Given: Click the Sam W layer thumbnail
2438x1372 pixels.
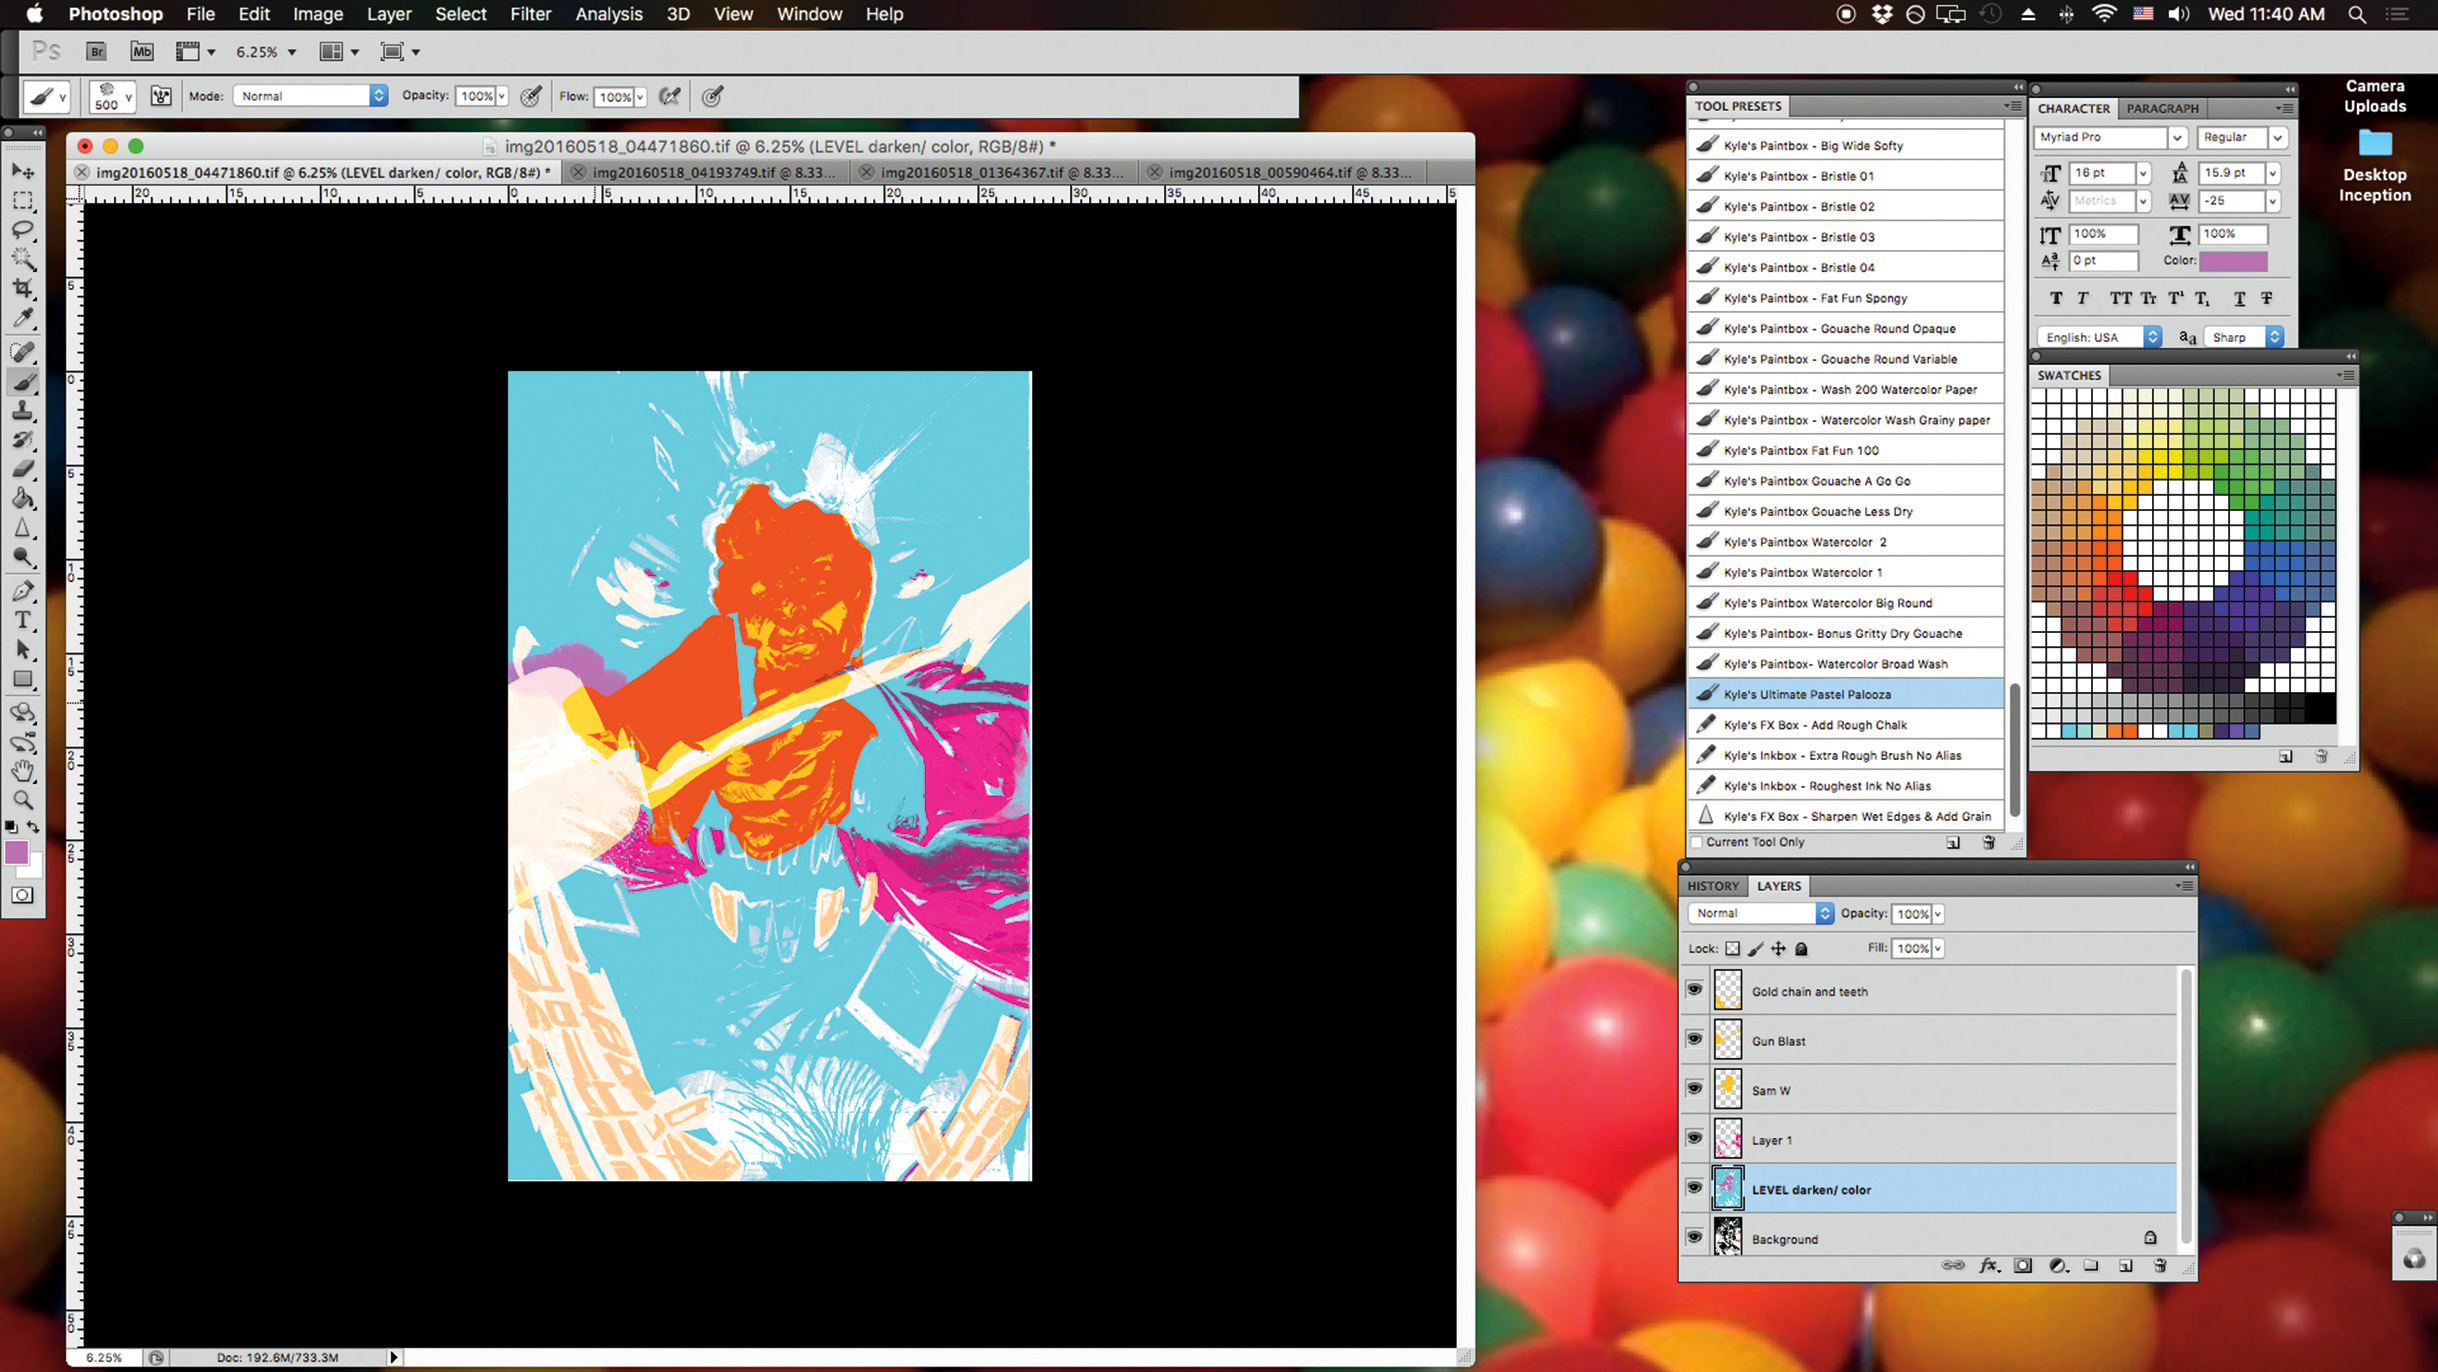Looking at the screenshot, I should (x=1727, y=1089).
